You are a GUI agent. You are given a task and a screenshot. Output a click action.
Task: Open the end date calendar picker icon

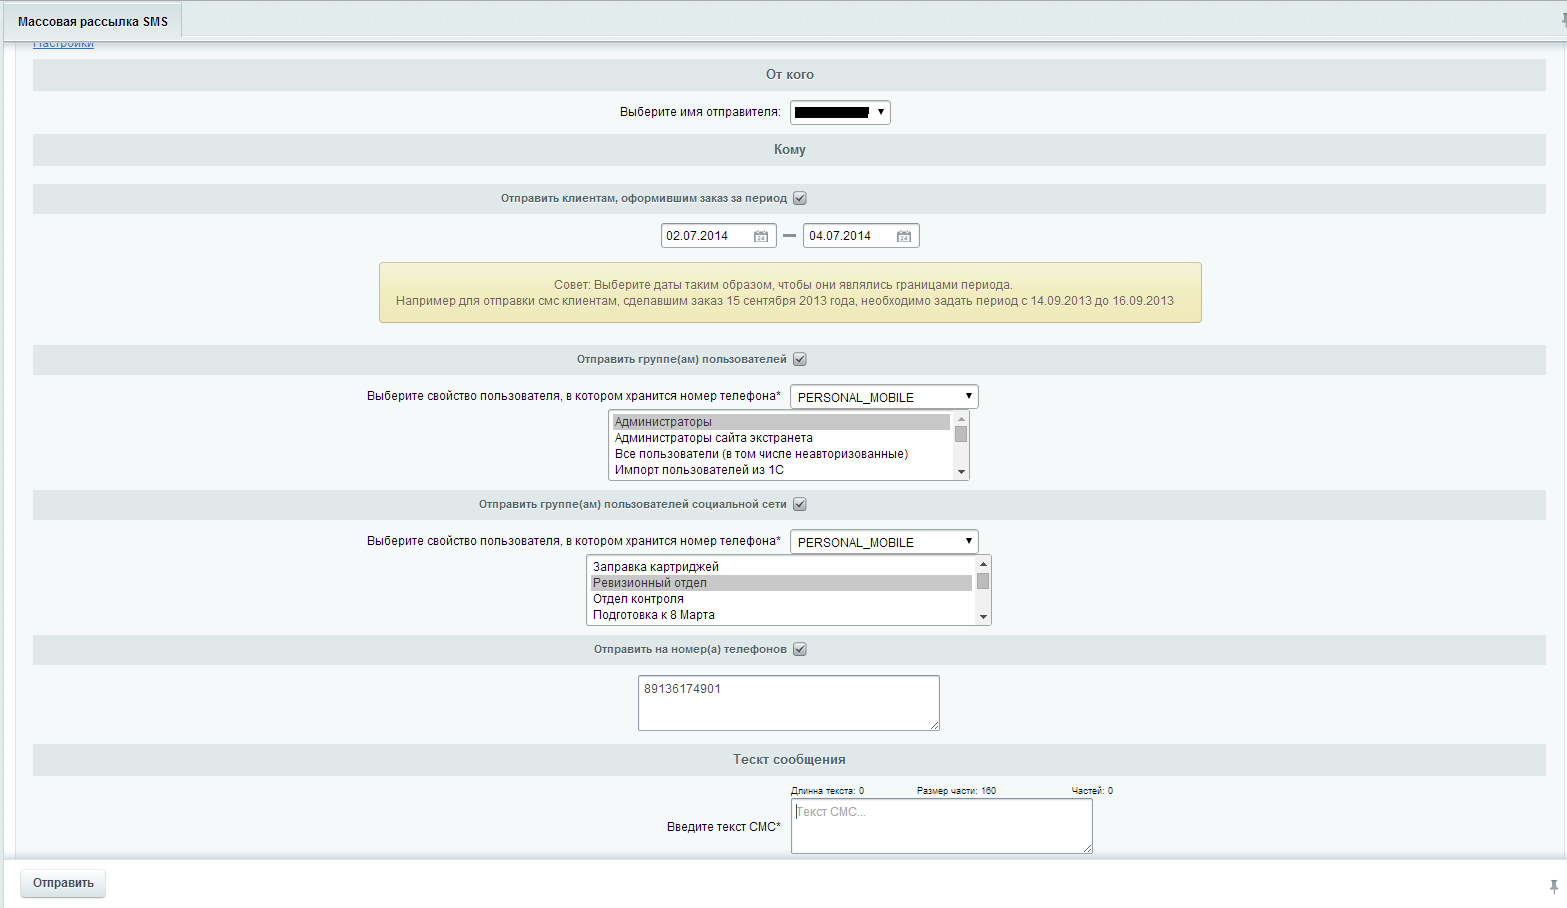904,236
